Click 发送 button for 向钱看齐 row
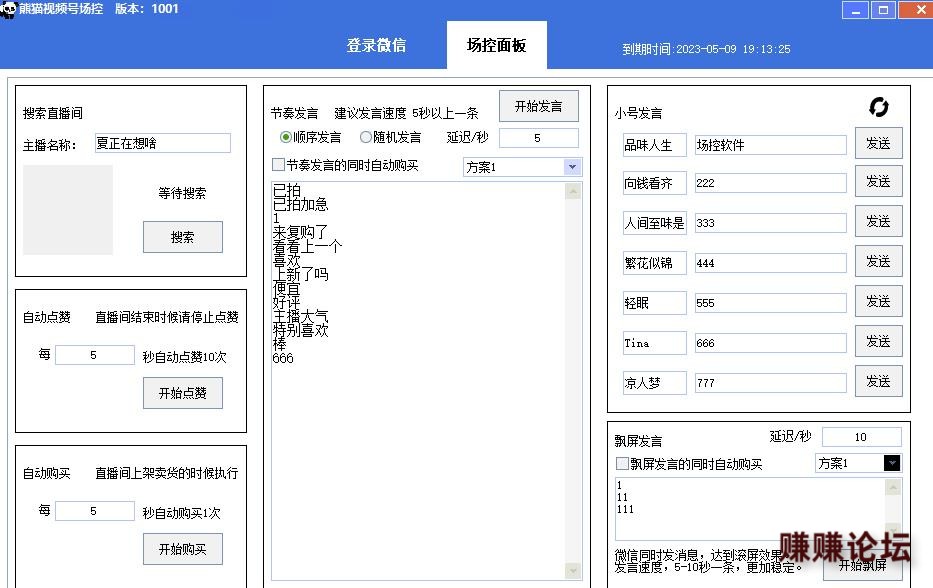The image size is (933, 588). tap(878, 181)
